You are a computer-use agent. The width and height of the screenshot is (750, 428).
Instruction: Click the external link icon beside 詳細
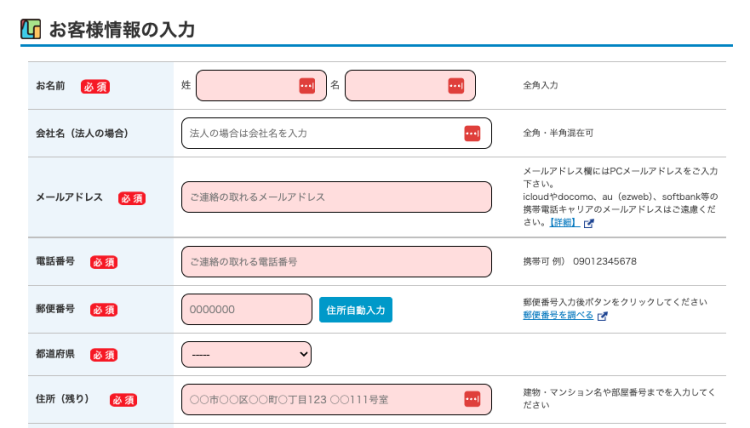[589, 223]
